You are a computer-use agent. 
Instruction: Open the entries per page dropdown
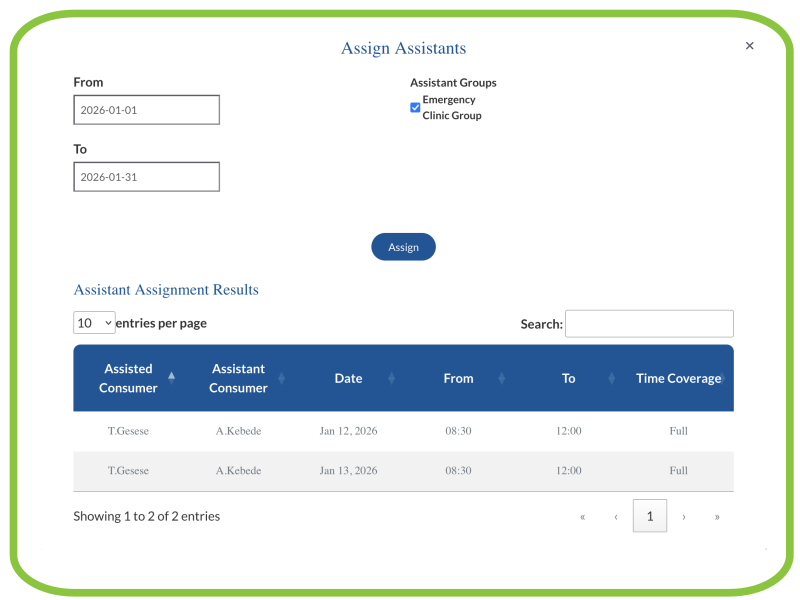[x=94, y=322]
